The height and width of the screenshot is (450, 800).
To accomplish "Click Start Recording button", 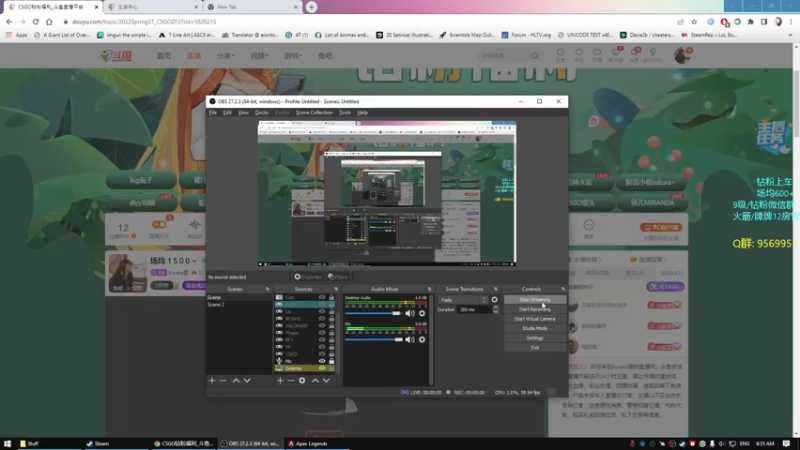I will point(535,309).
